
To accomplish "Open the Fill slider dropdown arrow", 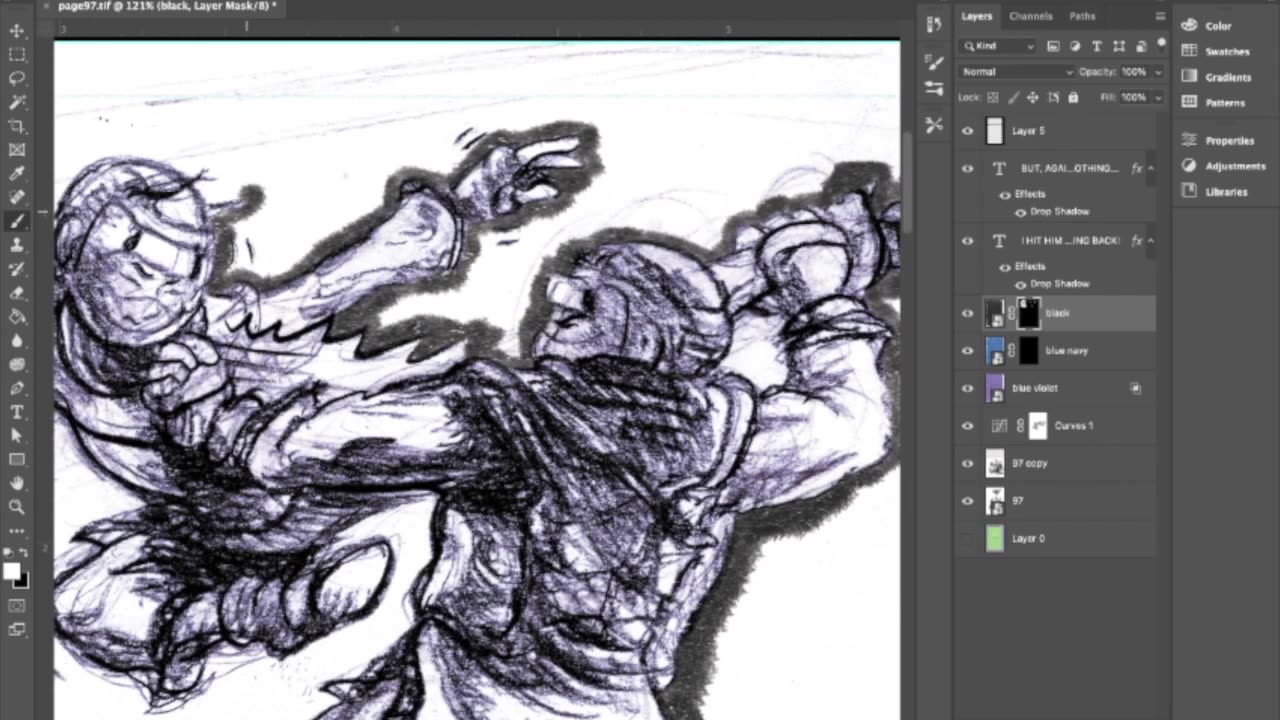I will click(x=1158, y=98).
